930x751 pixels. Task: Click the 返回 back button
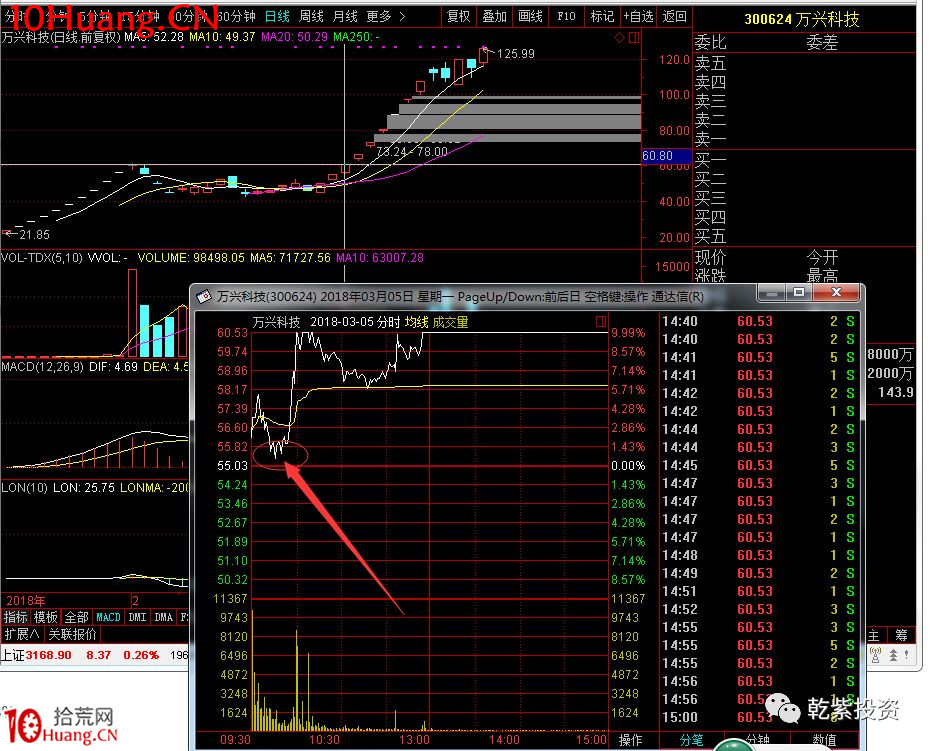click(674, 17)
